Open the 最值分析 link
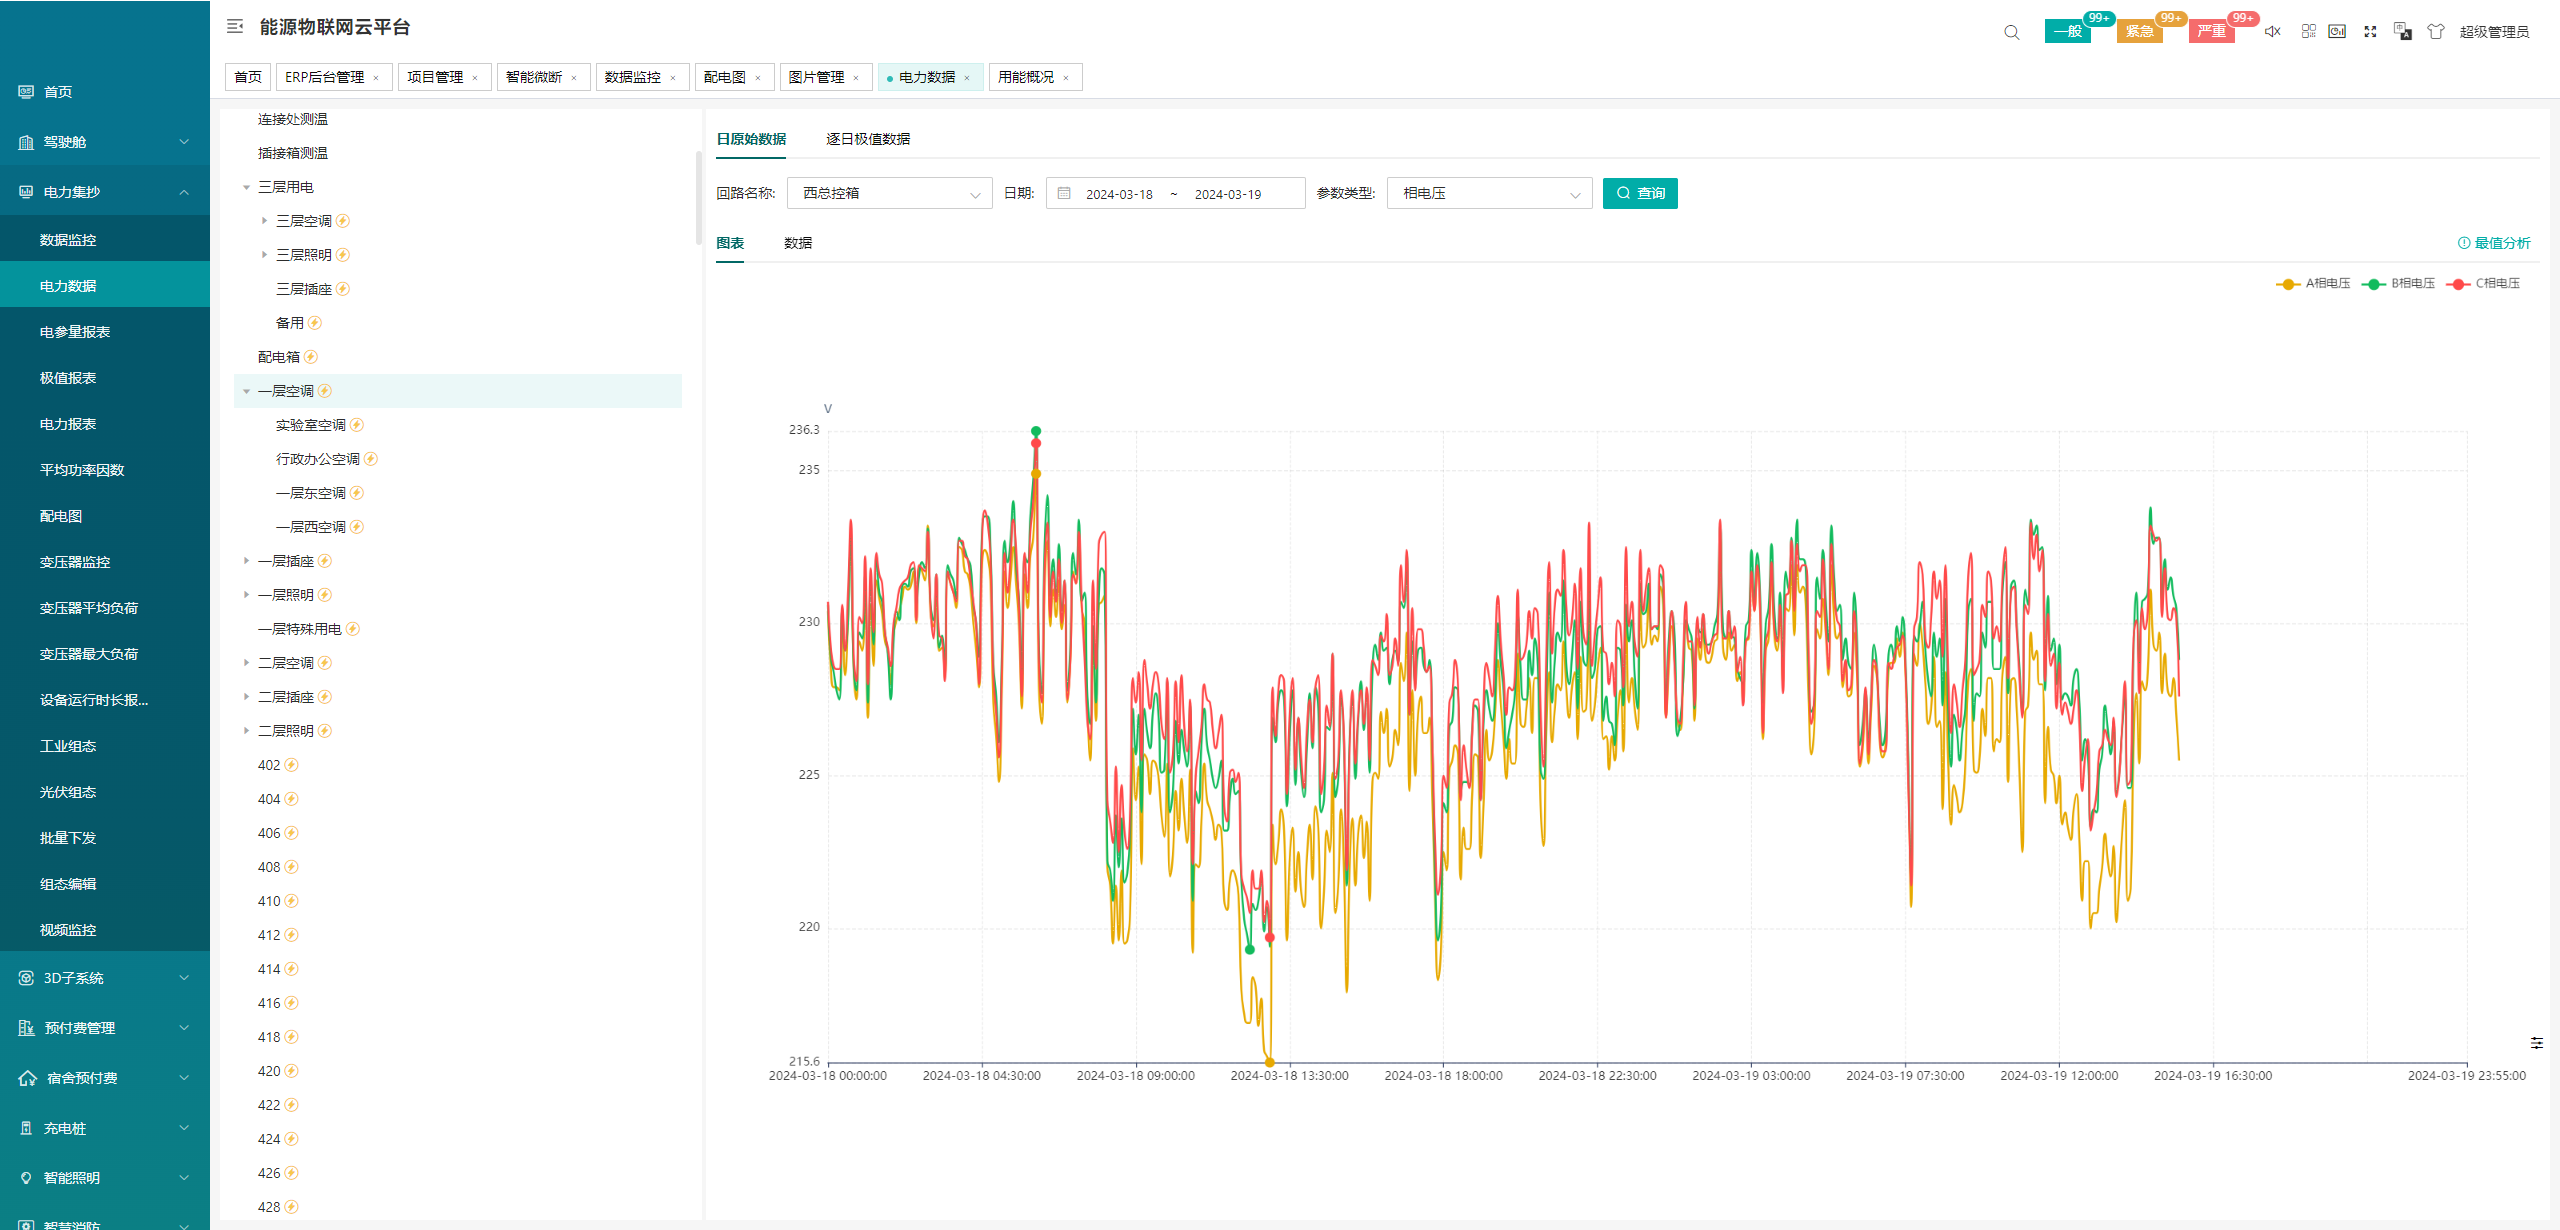2560x1230 pixels. 2494,243
